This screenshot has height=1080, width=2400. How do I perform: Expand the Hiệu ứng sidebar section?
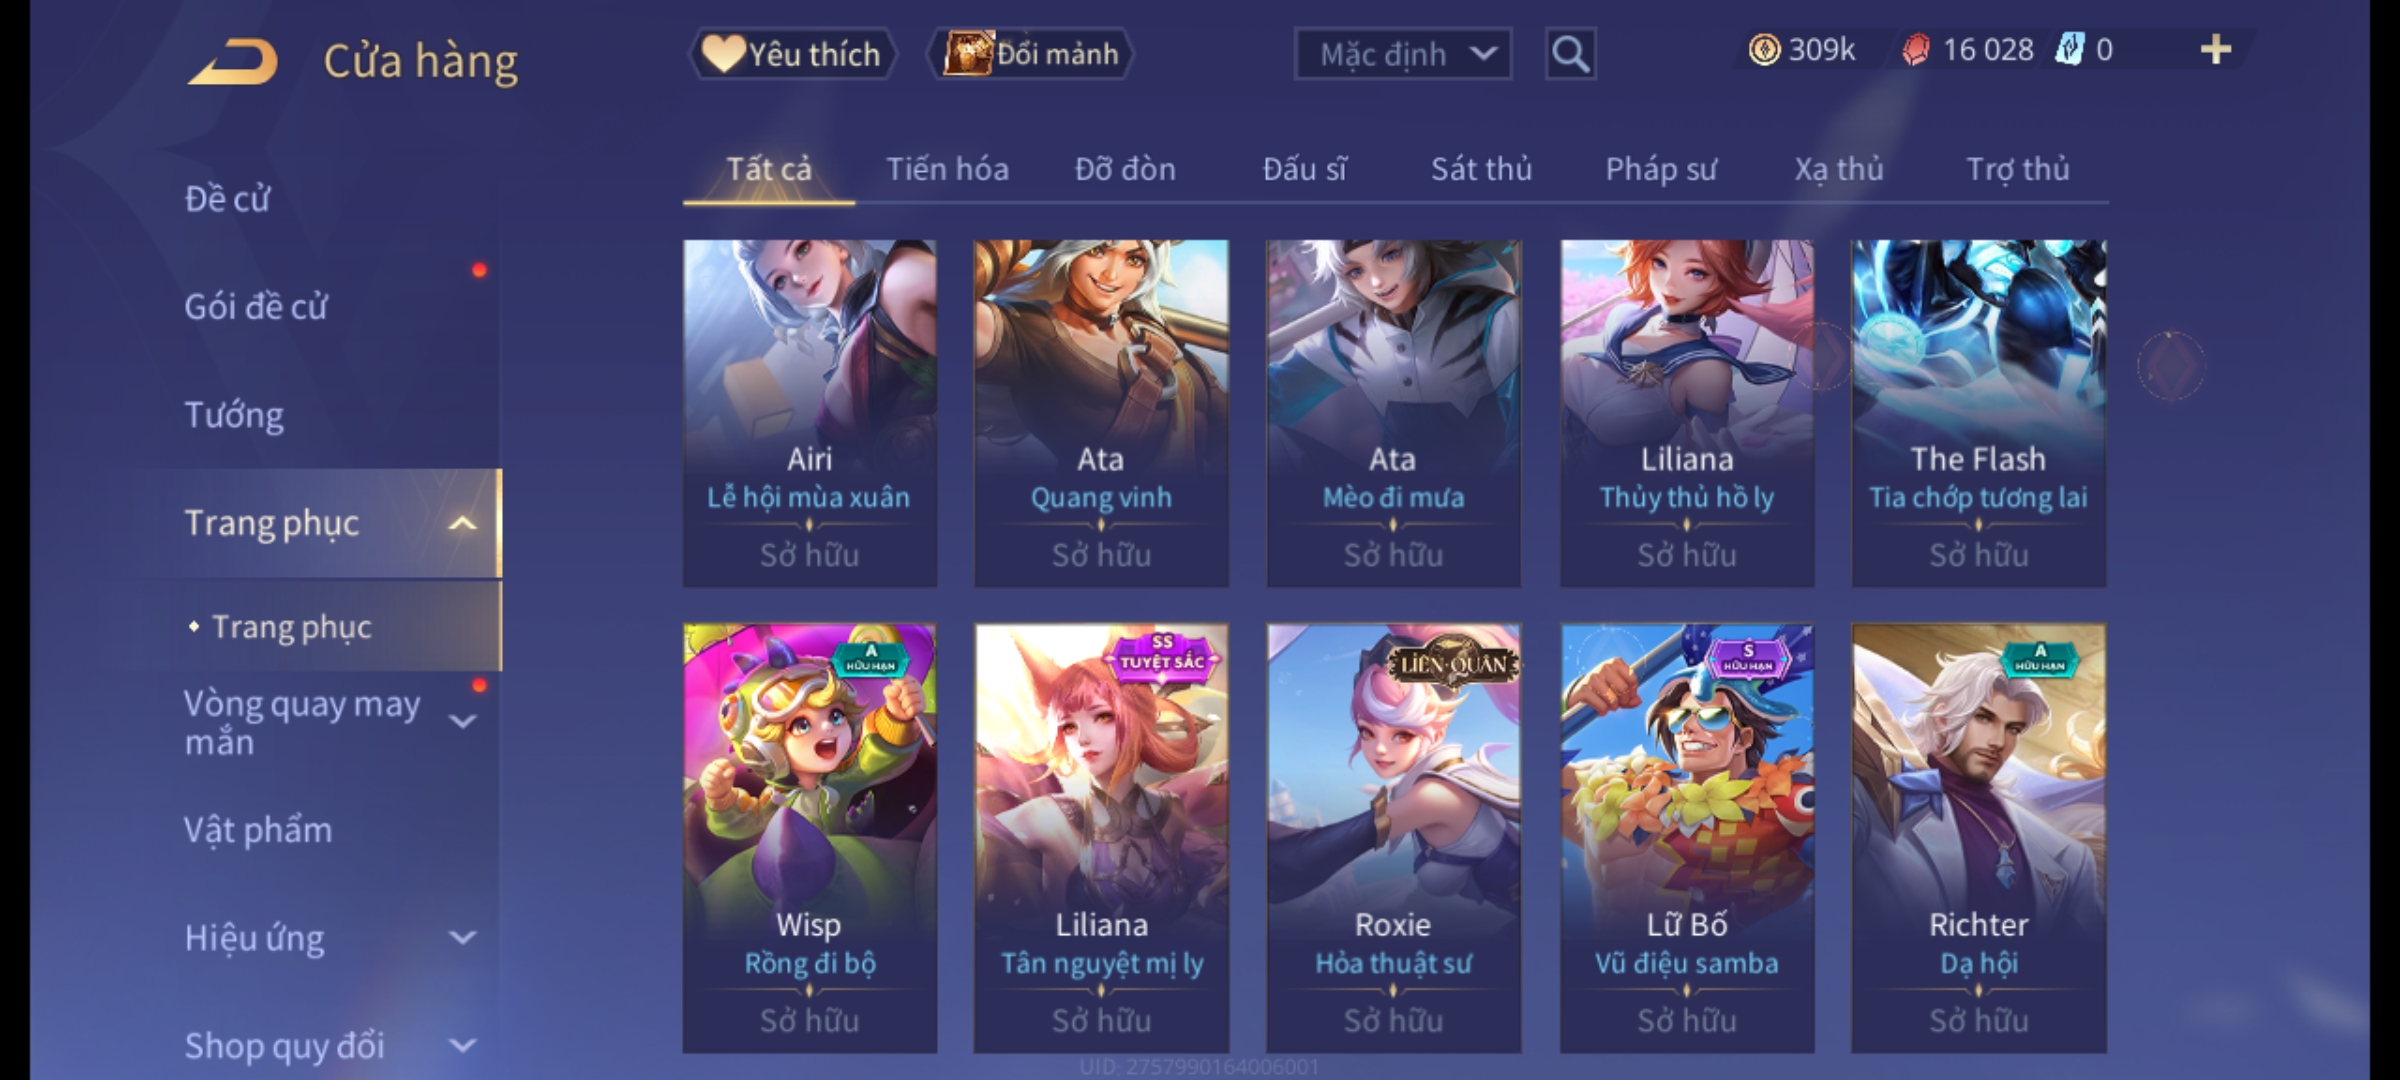[x=462, y=937]
